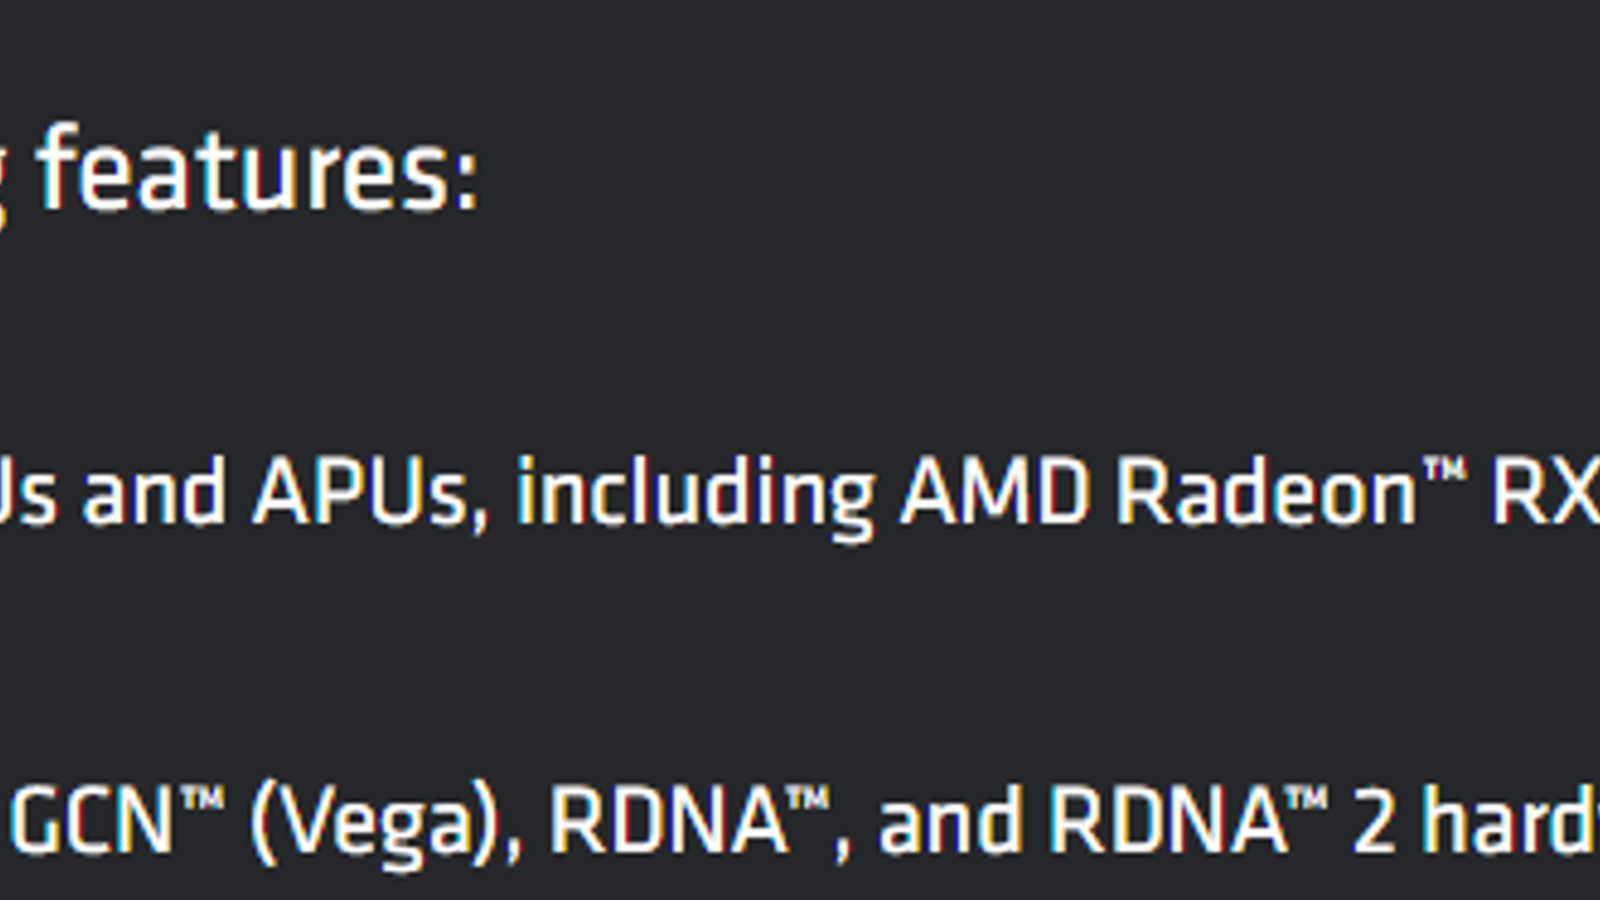
Task: Click the trademark symbol after first RDNA
Action: (x=808, y=799)
